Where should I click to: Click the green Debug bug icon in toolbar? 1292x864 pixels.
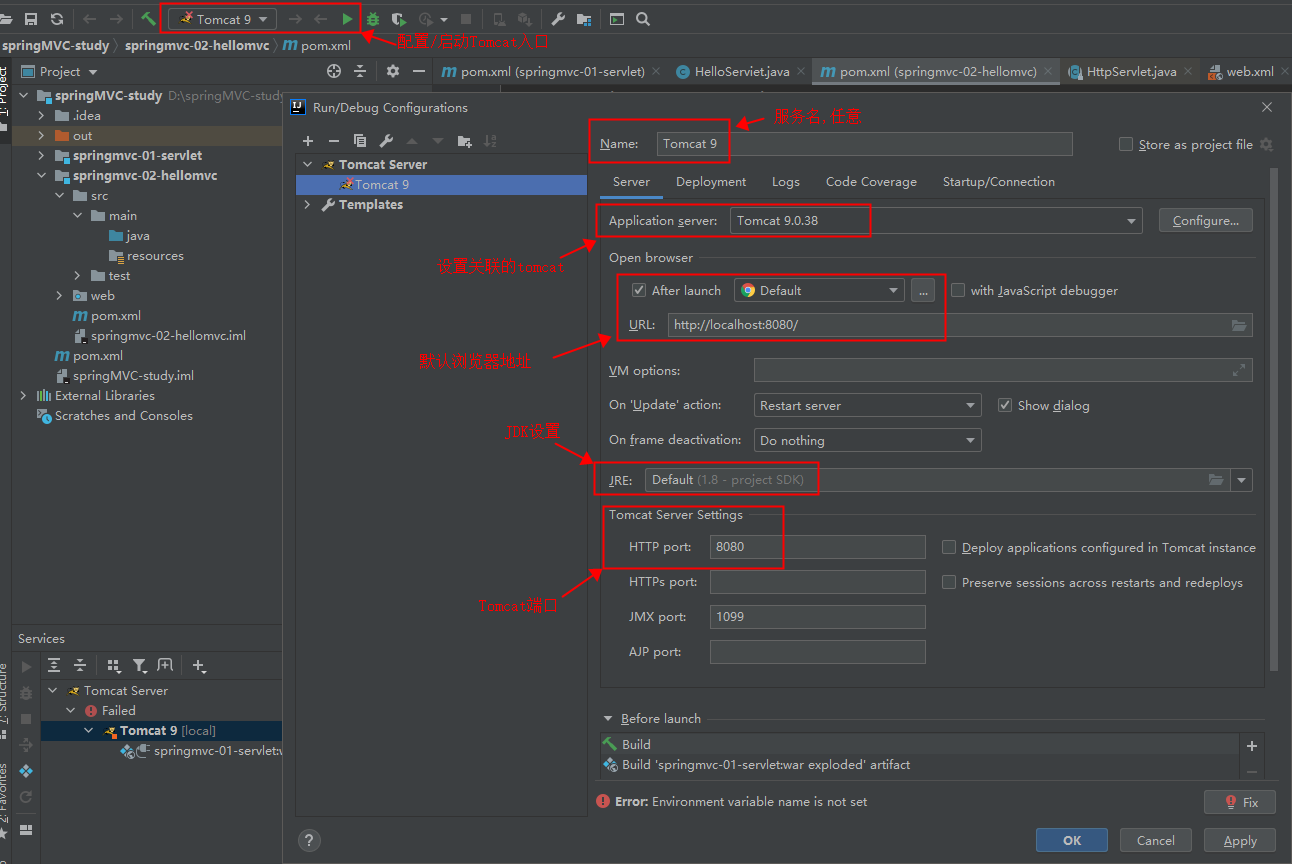[x=373, y=19]
